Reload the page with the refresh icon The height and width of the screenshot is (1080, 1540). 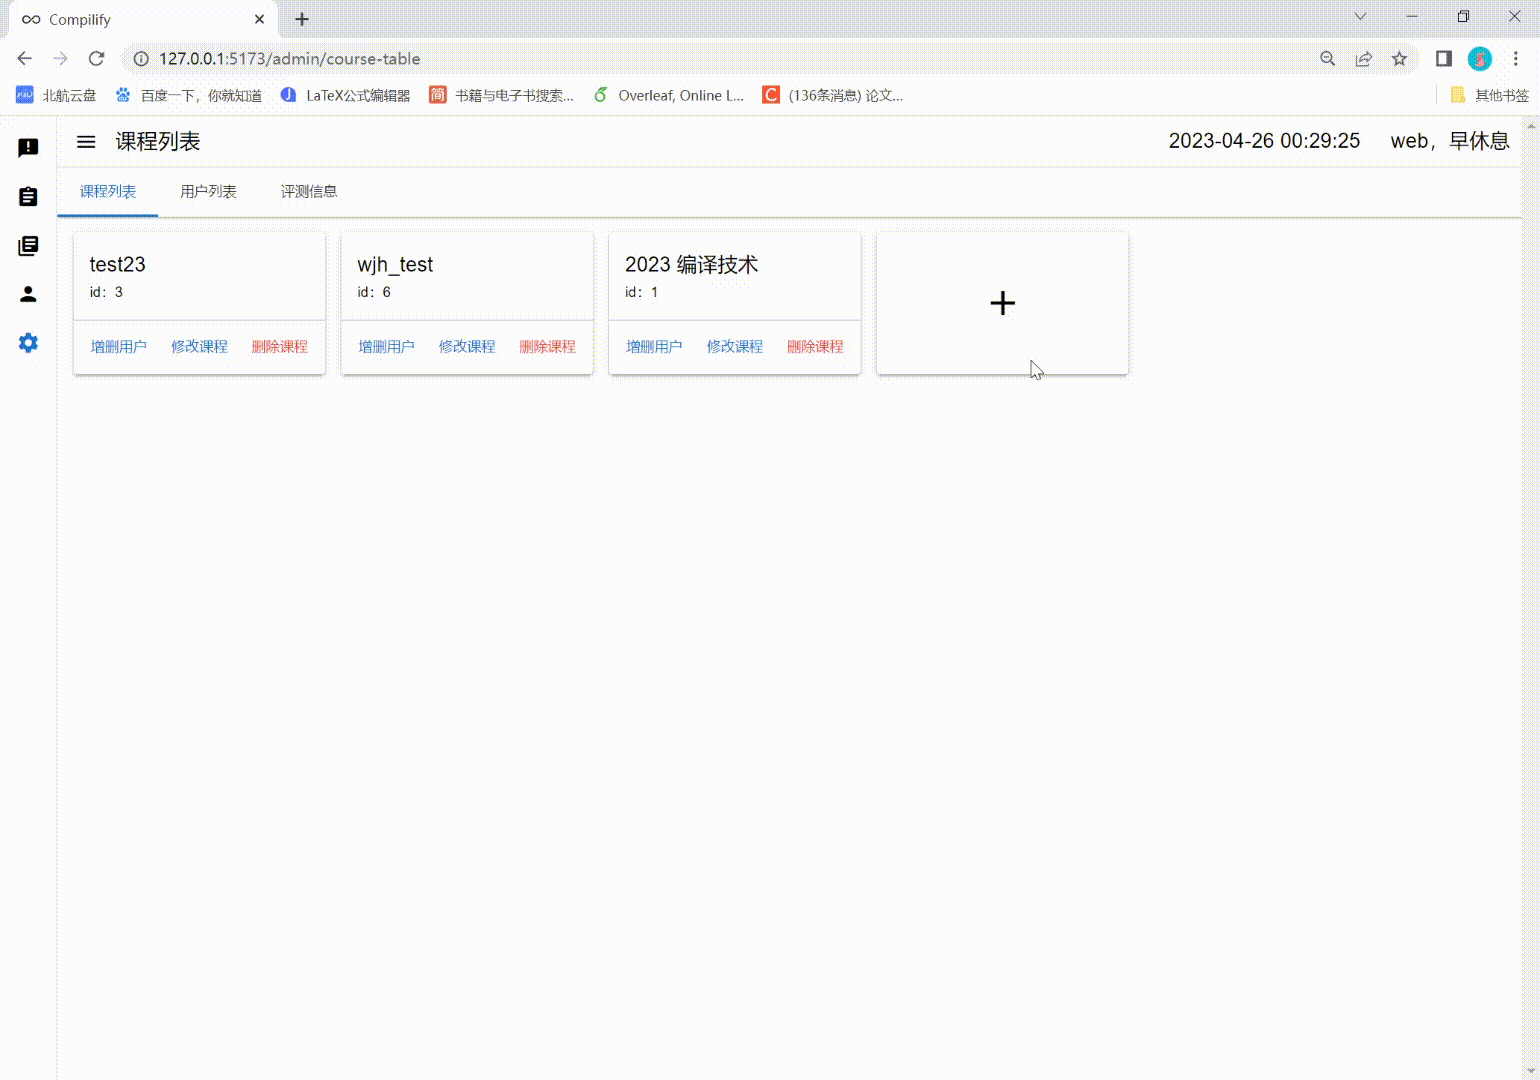(96, 58)
